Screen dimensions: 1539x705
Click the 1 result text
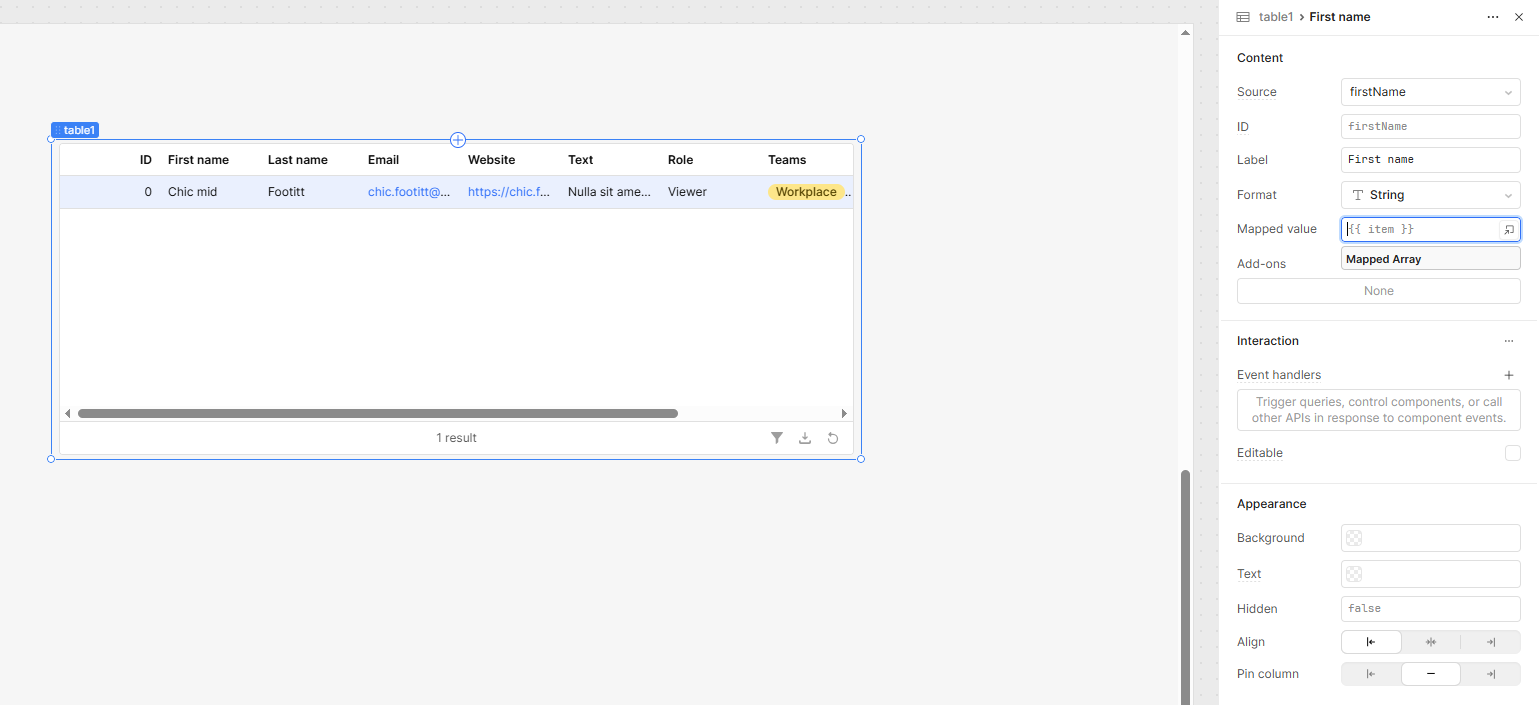click(456, 438)
